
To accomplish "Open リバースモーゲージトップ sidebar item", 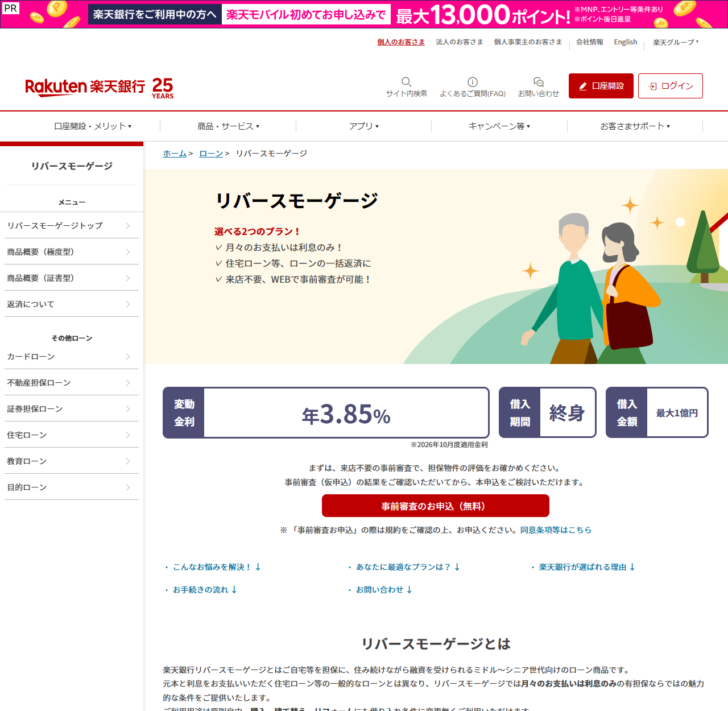I will pos(72,226).
